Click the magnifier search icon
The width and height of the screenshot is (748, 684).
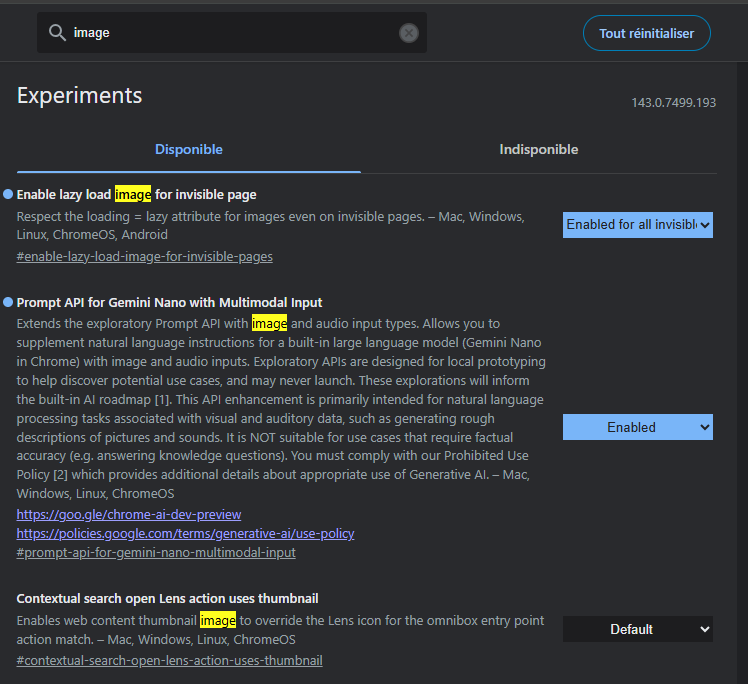click(x=57, y=33)
